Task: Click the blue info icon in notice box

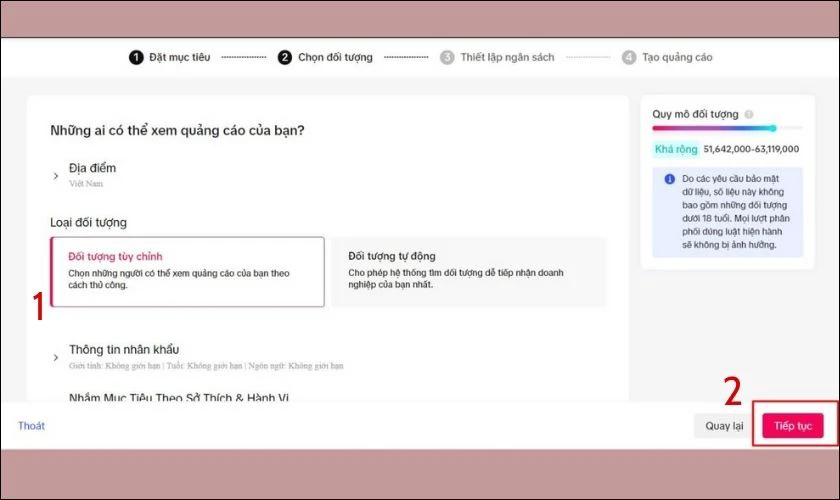Action: coord(670,179)
